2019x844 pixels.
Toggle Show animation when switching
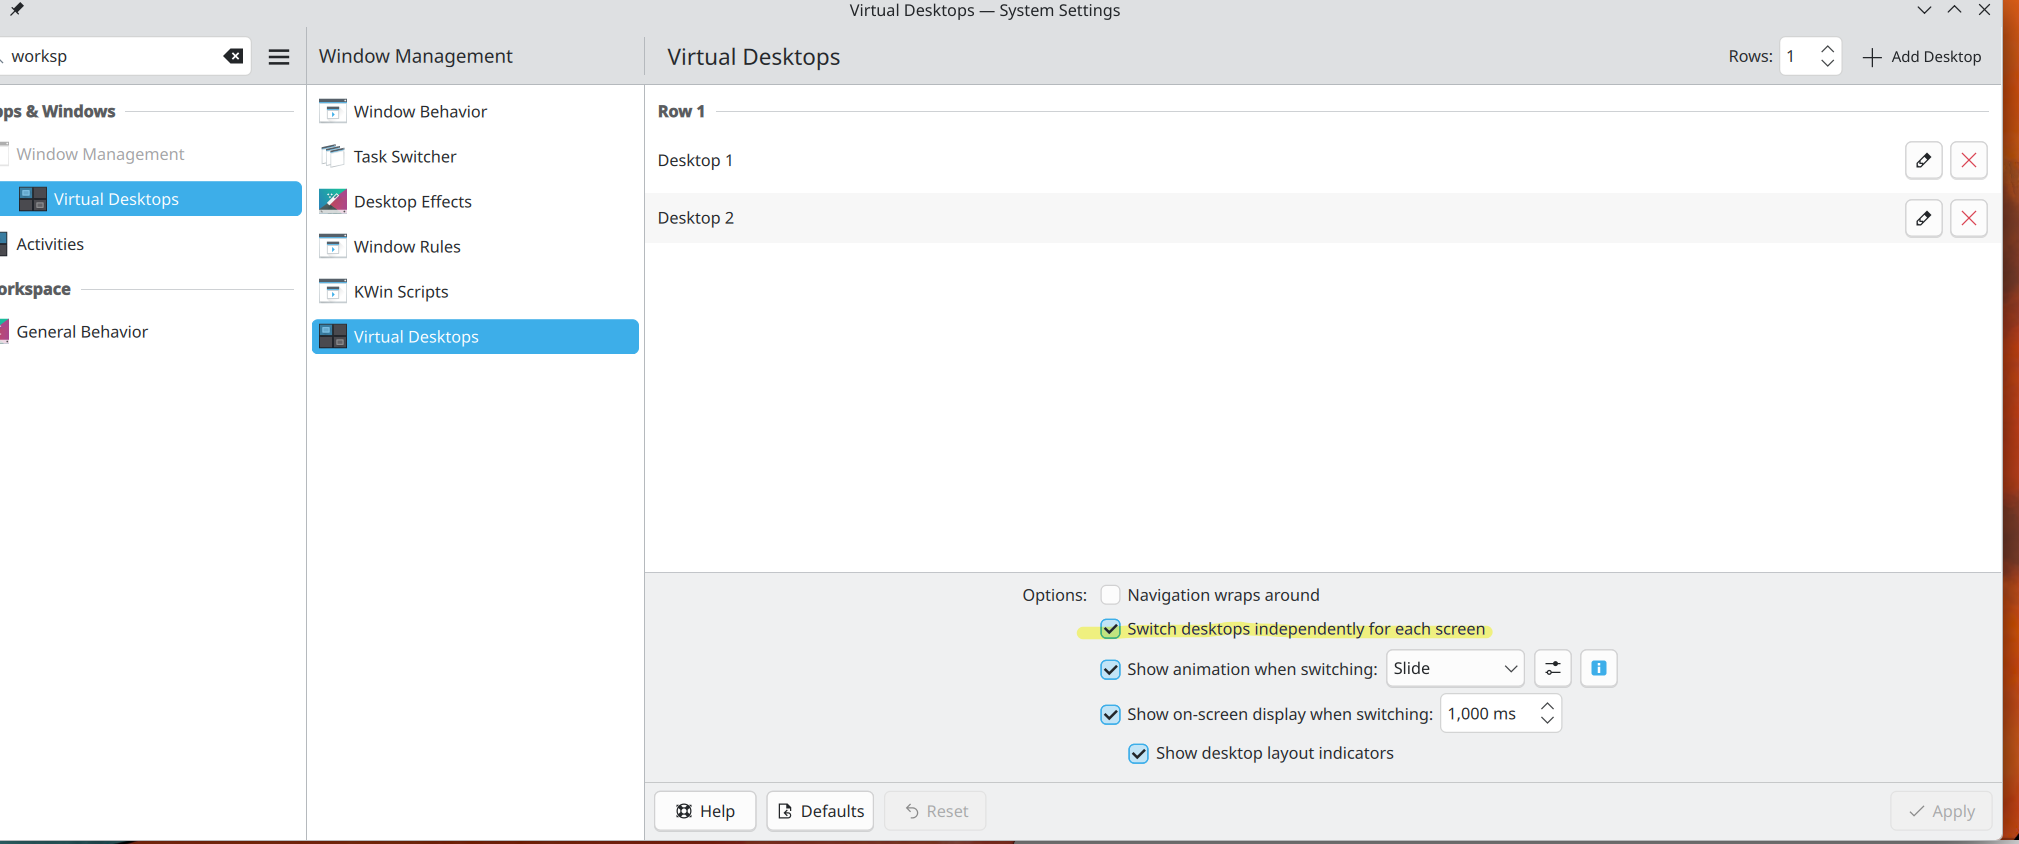click(1110, 669)
